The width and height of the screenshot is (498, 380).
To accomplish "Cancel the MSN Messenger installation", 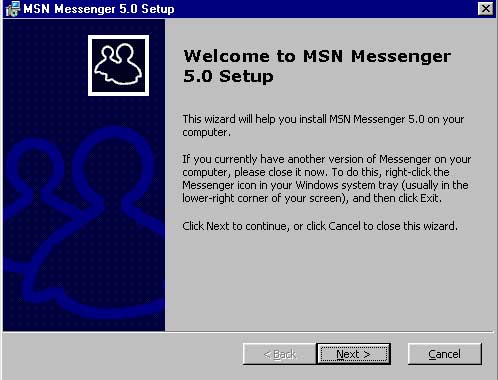I will (x=445, y=354).
